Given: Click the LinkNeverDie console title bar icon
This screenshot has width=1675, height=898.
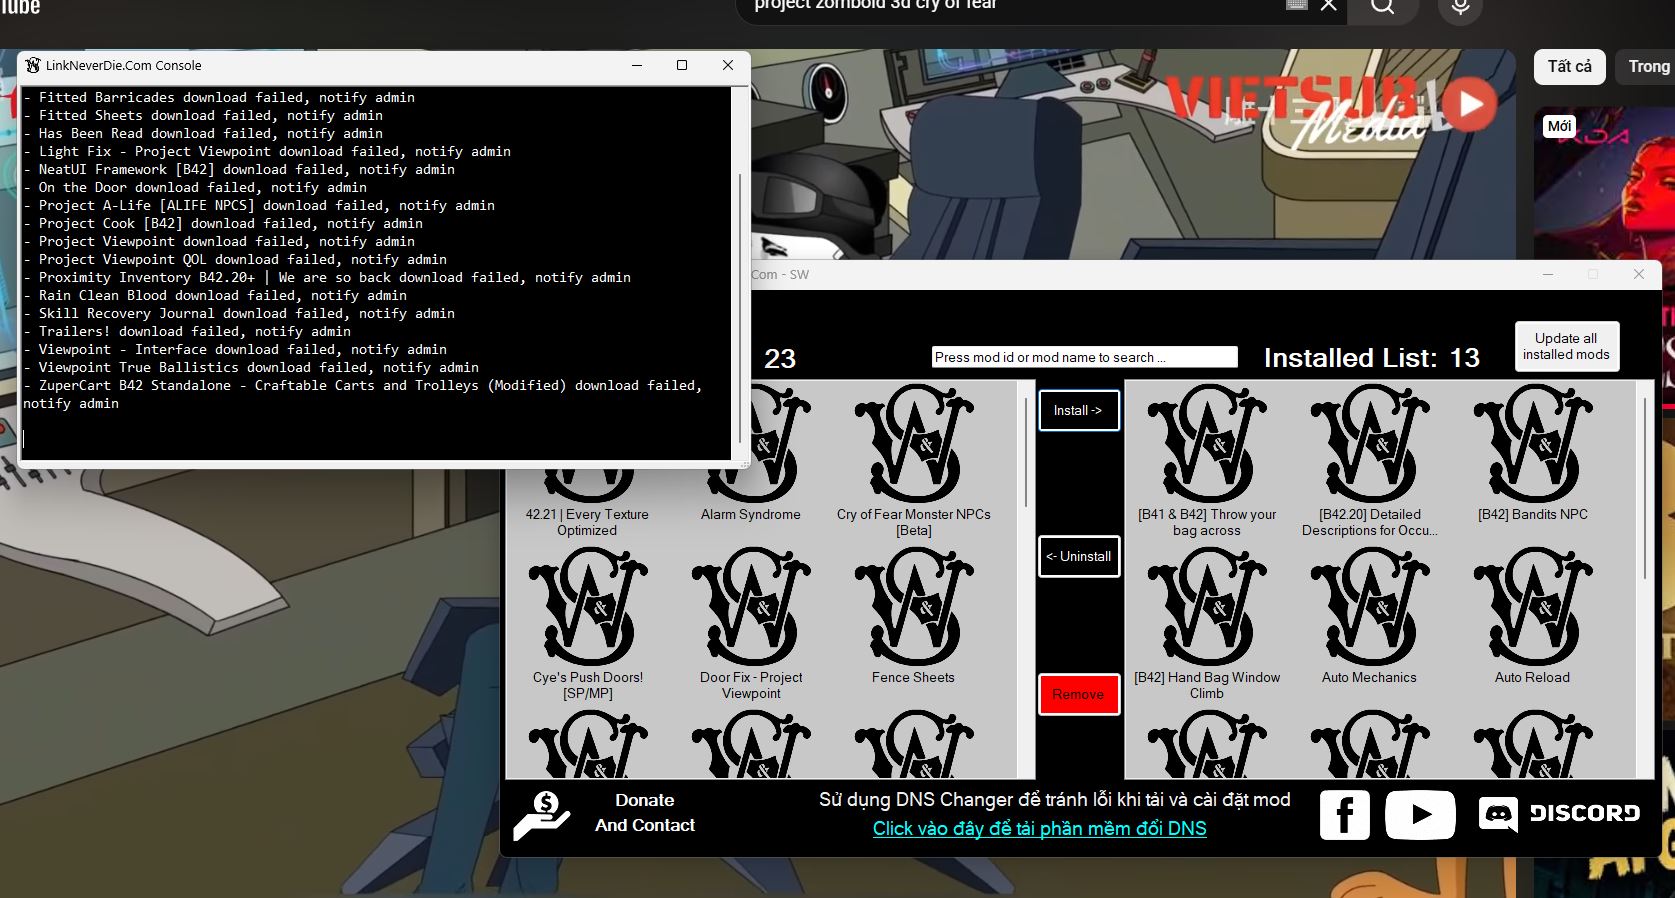Looking at the screenshot, I should [33, 65].
